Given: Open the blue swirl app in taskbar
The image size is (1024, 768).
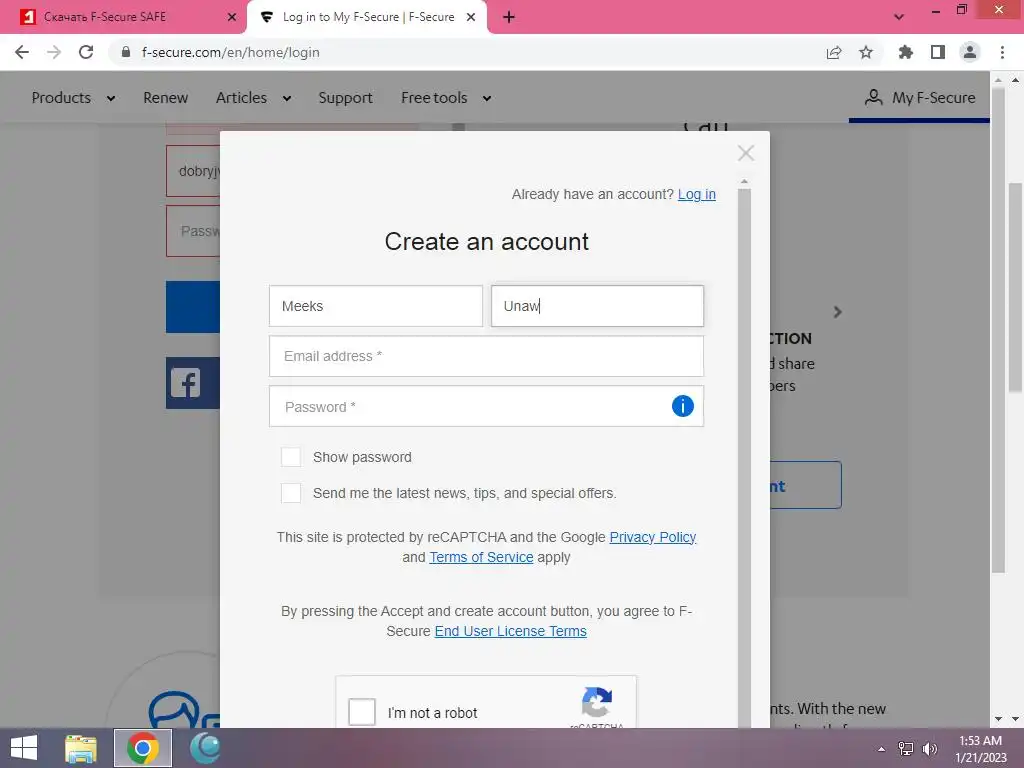Looking at the screenshot, I should tap(205, 748).
